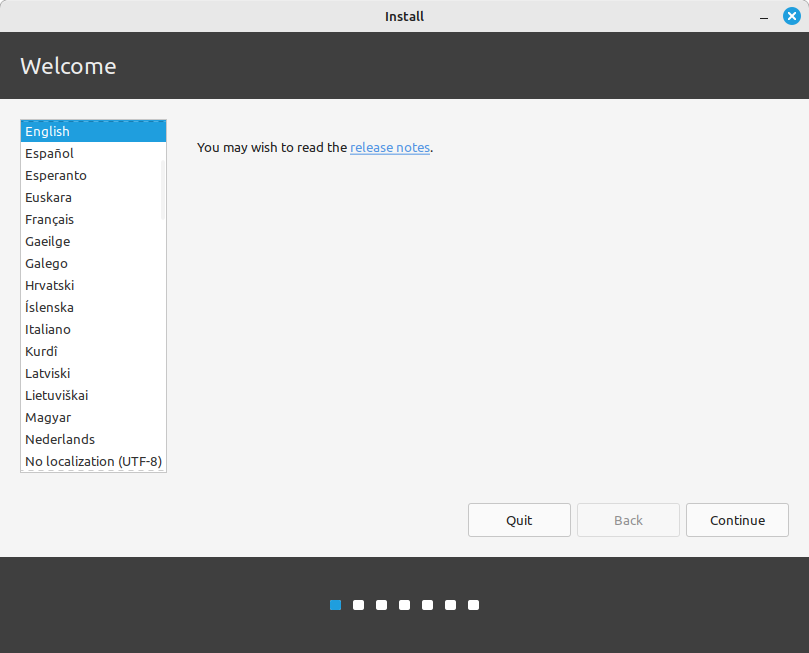
Task: Choose Italiano from the list
Action: [93, 330]
